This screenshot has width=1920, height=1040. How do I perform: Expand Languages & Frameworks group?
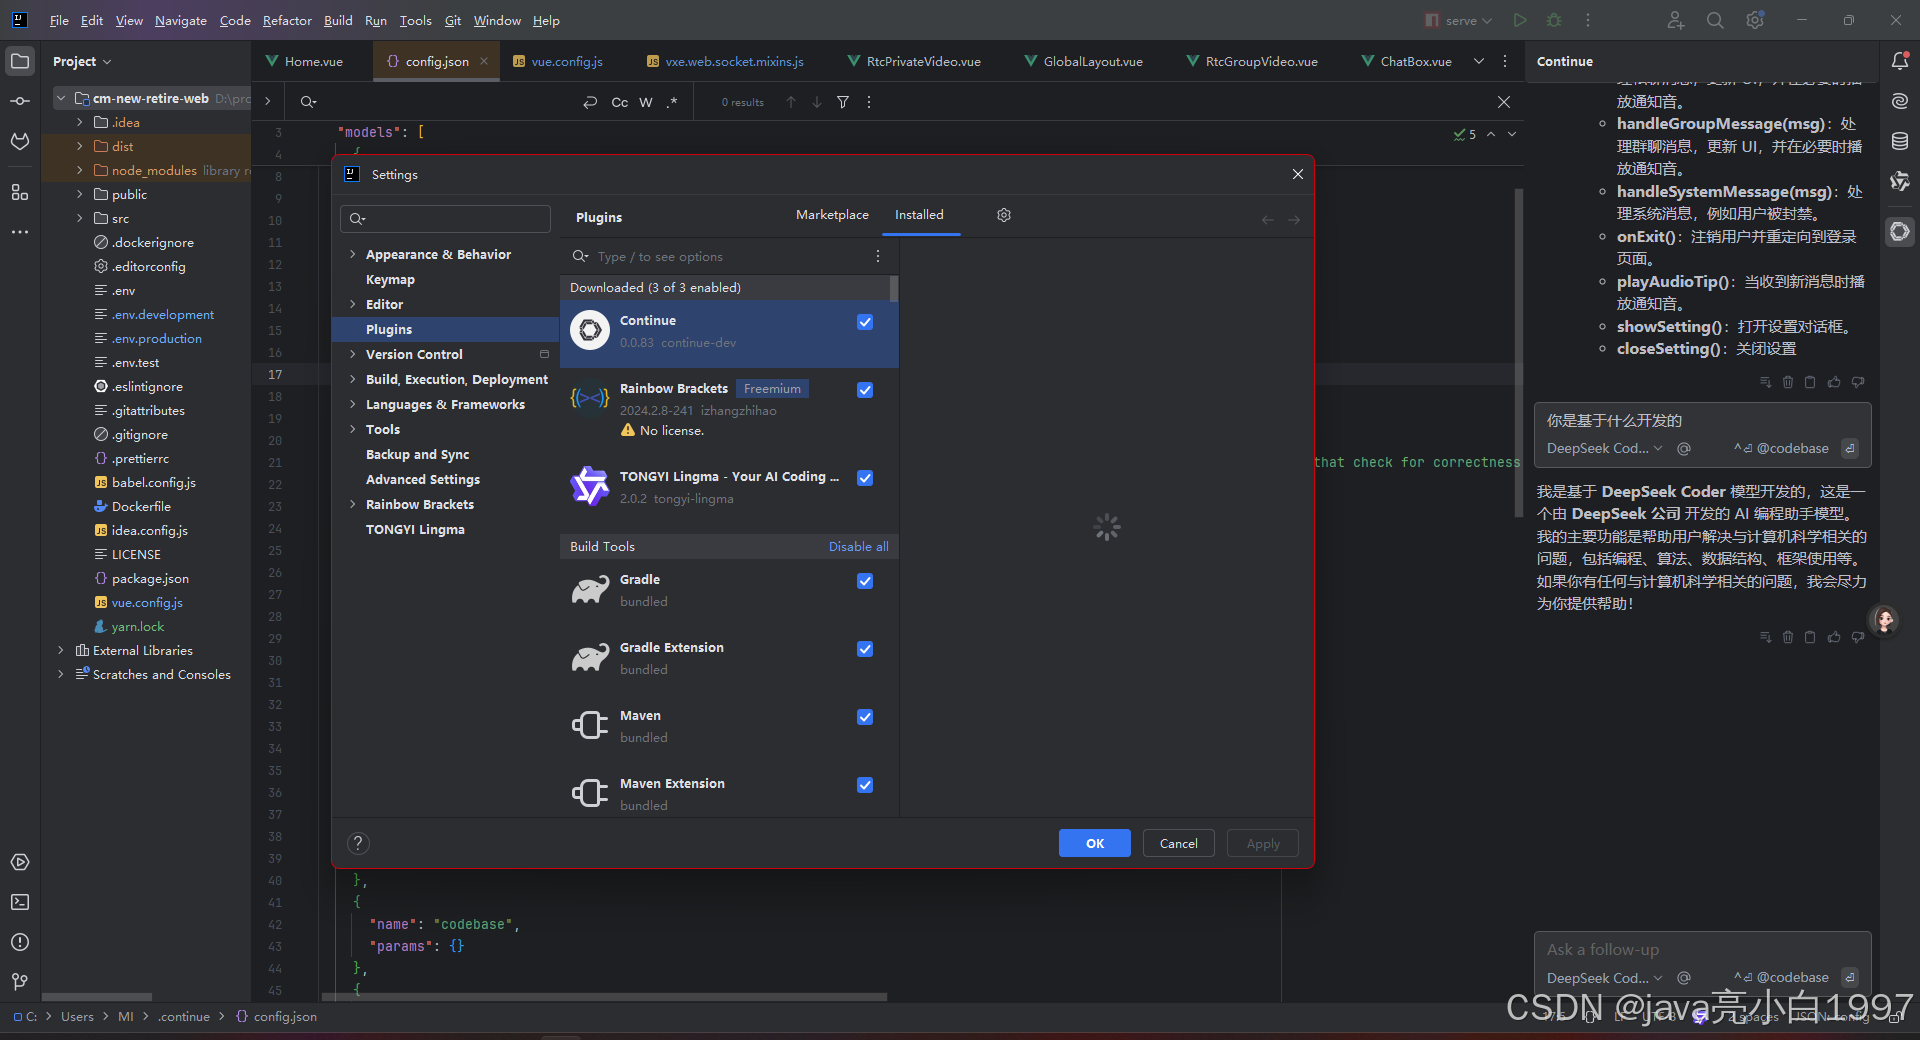(352, 405)
